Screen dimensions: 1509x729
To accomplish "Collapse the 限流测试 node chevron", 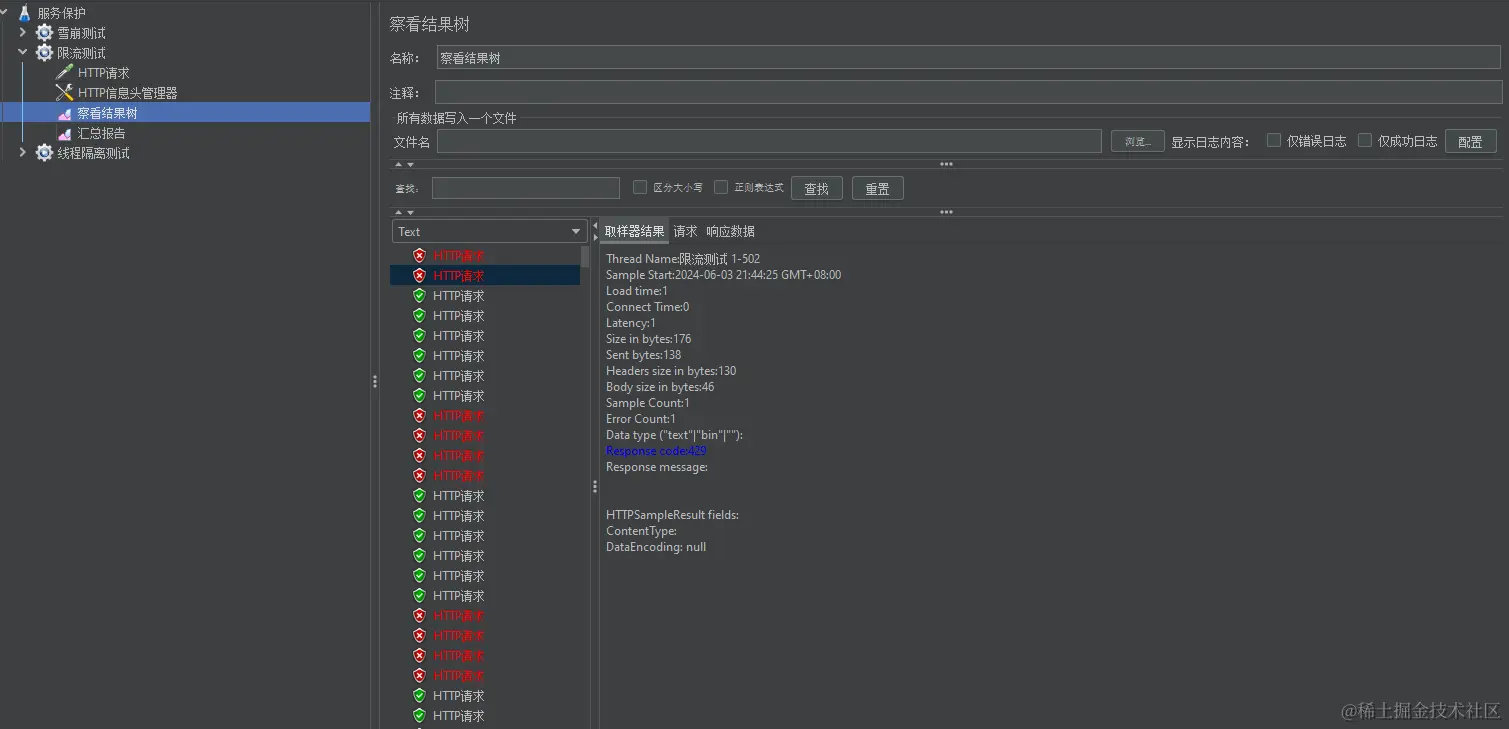I will click(23, 53).
